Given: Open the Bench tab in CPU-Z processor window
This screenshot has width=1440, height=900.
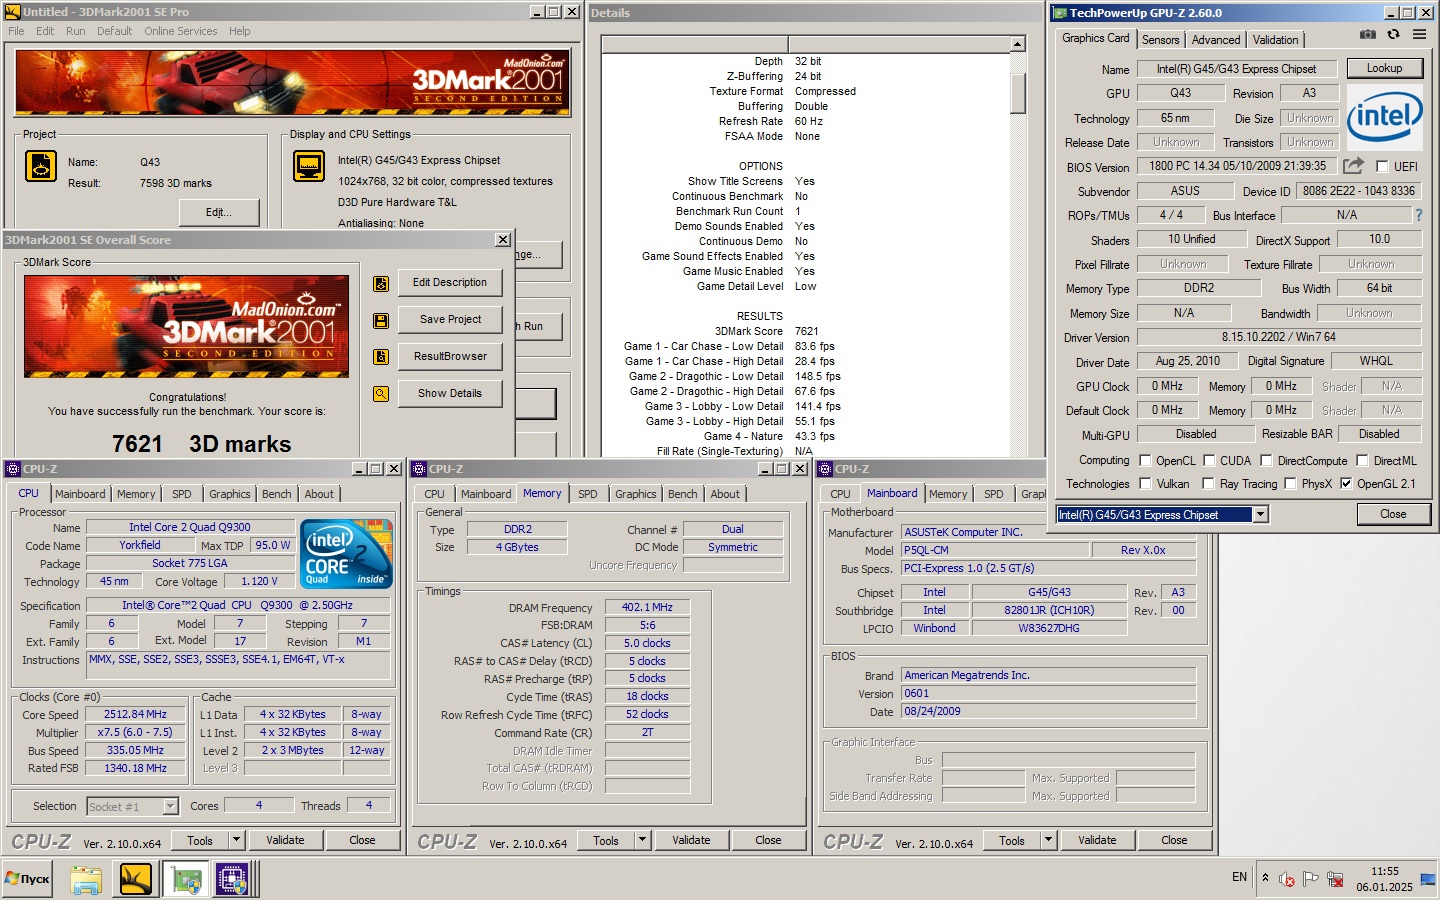Looking at the screenshot, I should point(277,494).
